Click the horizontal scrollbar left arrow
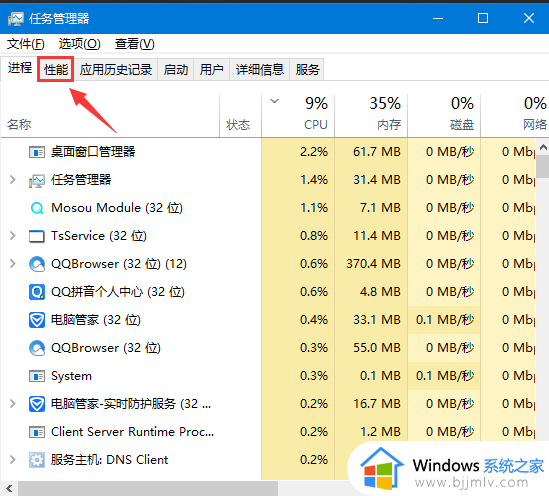Screen dimensions: 549x496 click(x=9, y=488)
